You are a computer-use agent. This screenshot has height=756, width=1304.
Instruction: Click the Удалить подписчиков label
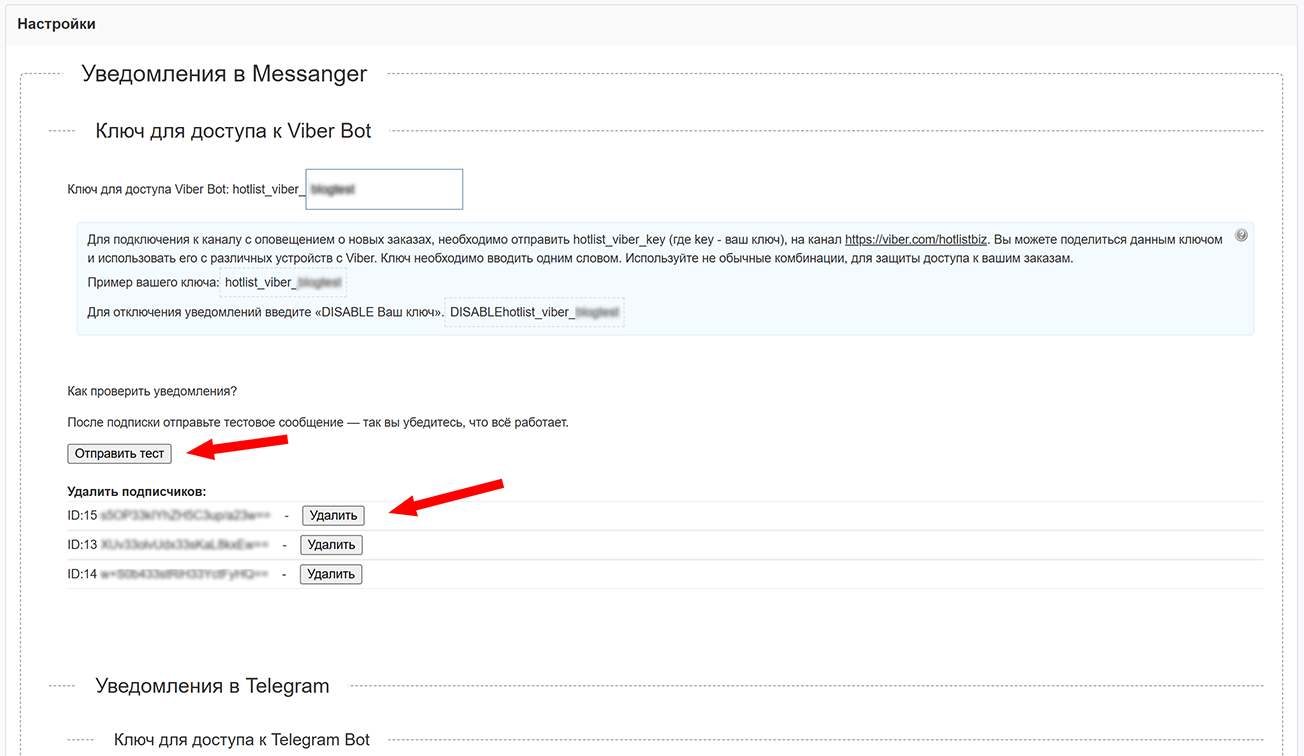click(136, 491)
